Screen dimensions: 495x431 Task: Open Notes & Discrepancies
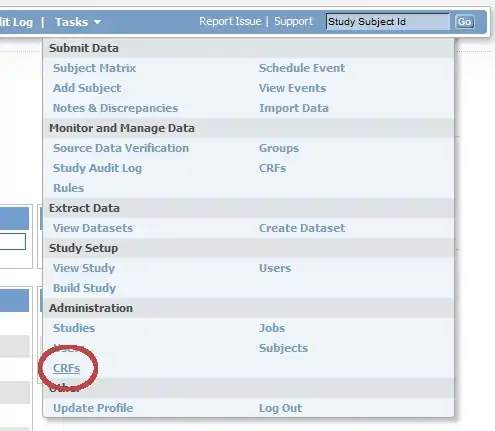click(x=115, y=108)
